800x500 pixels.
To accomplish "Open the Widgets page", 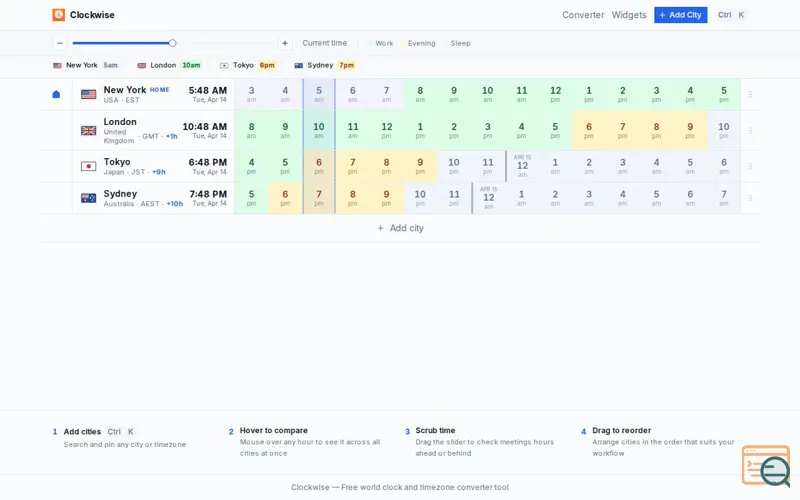I will [629, 15].
